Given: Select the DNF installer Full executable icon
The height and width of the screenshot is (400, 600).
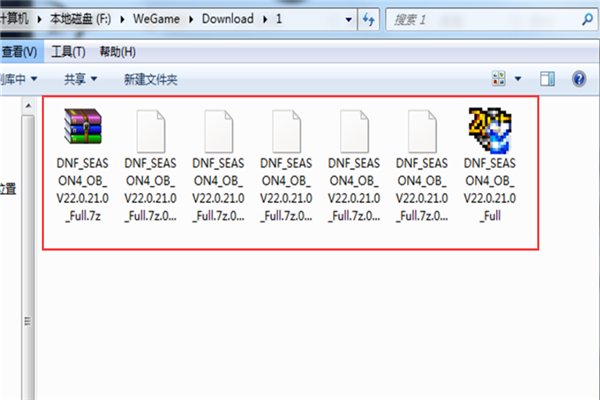Looking at the screenshot, I should (490, 130).
